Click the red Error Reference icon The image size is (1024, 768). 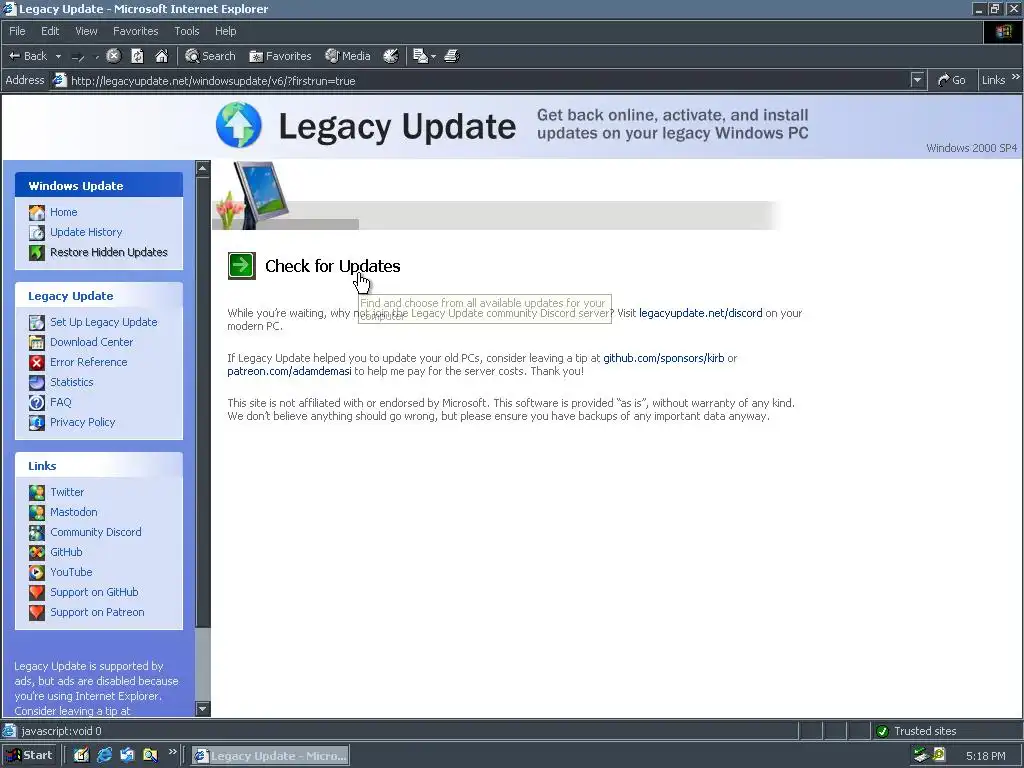point(37,362)
